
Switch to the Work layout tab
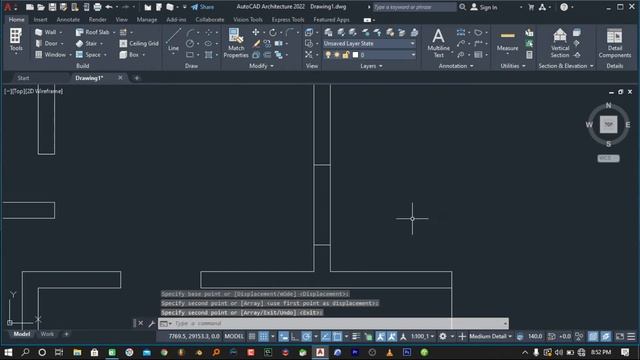[x=47, y=334]
